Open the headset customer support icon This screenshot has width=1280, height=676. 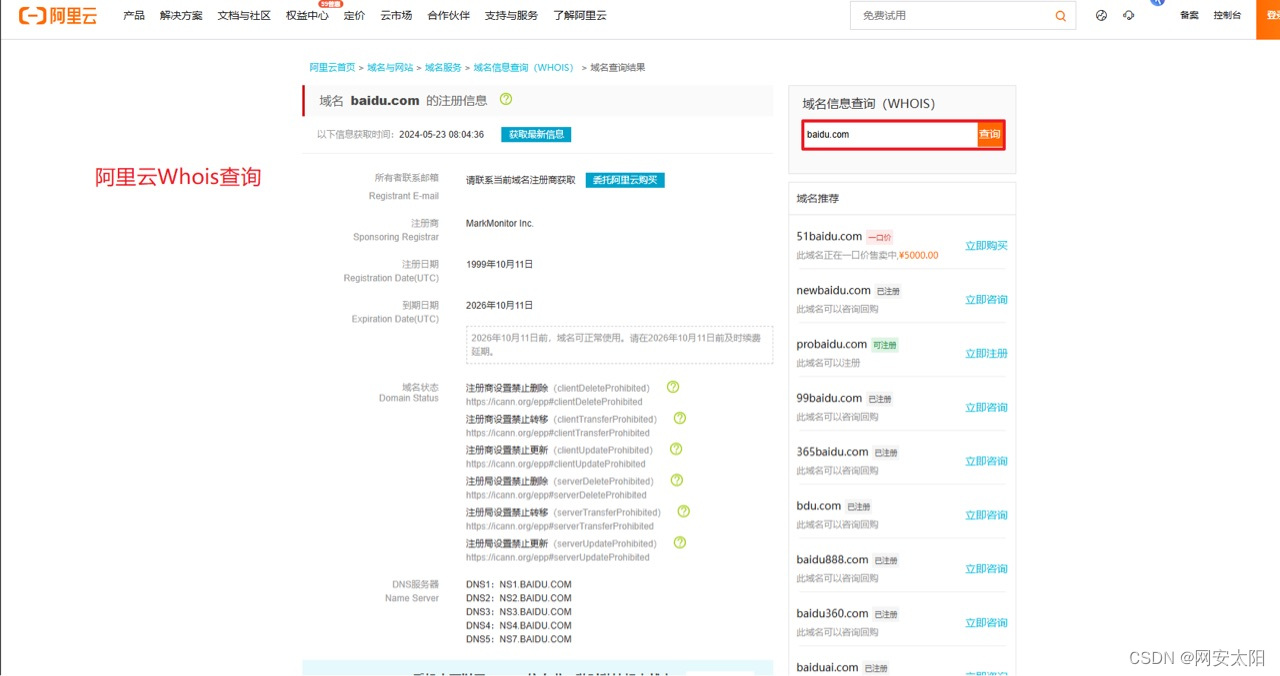1129,15
